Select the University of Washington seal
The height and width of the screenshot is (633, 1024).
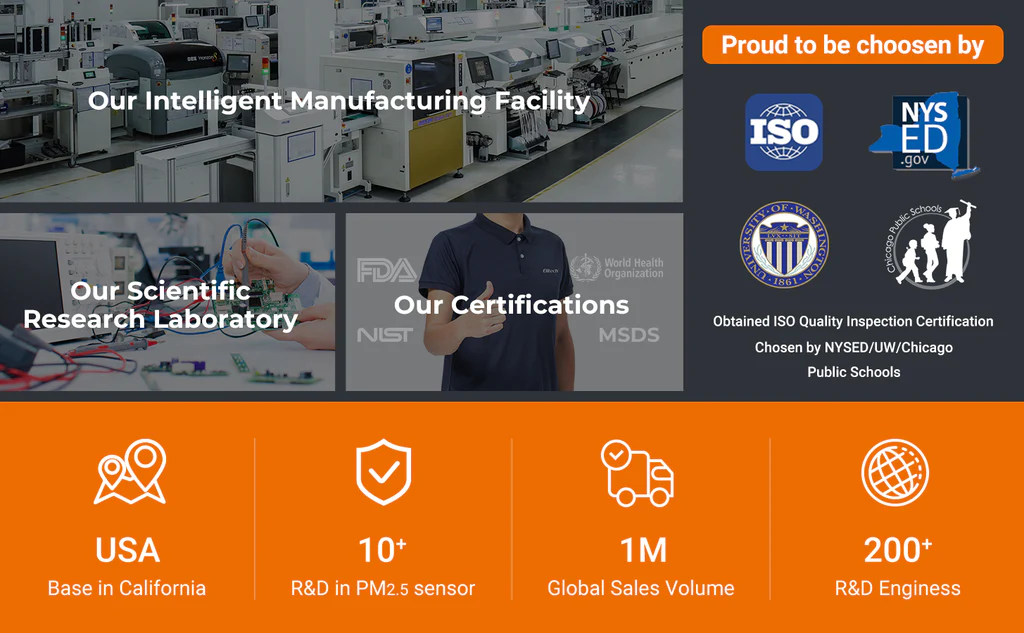pyautogui.click(x=784, y=245)
